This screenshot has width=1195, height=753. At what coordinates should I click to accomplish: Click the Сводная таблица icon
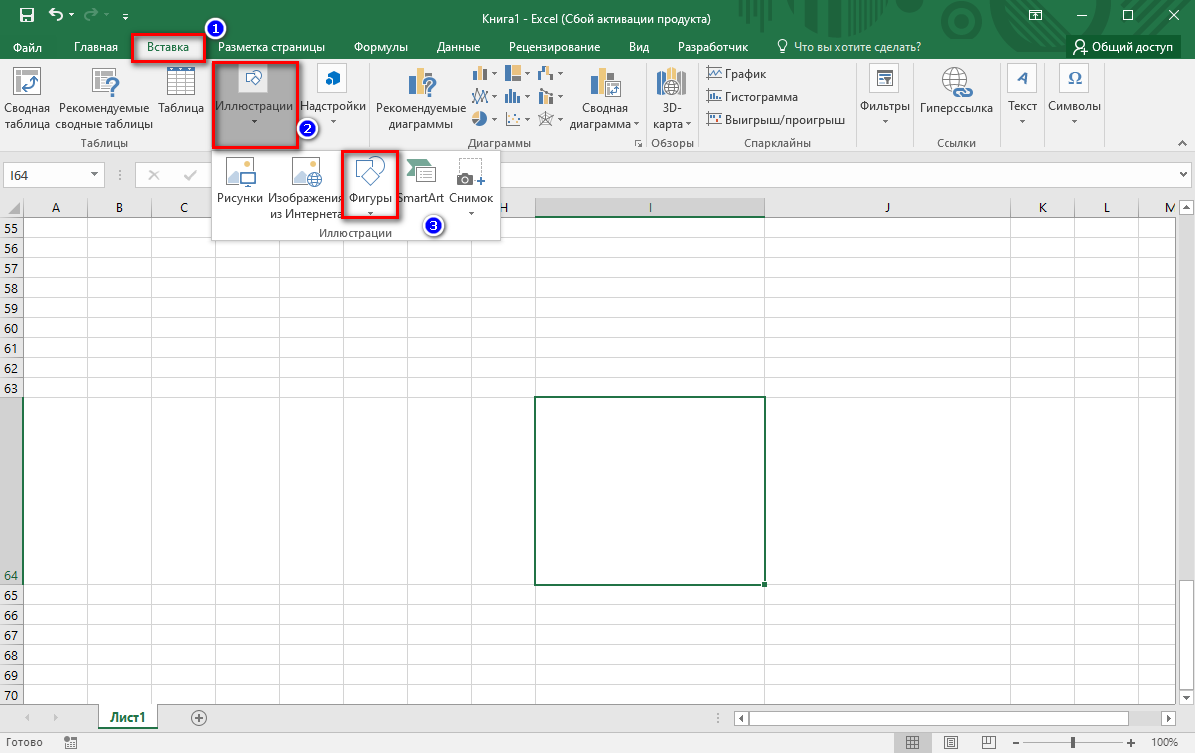(27, 82)
